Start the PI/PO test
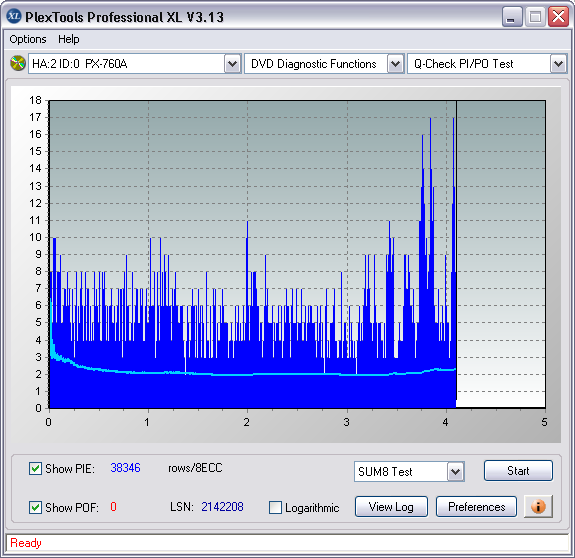The image size is (575, 558). 518,471
